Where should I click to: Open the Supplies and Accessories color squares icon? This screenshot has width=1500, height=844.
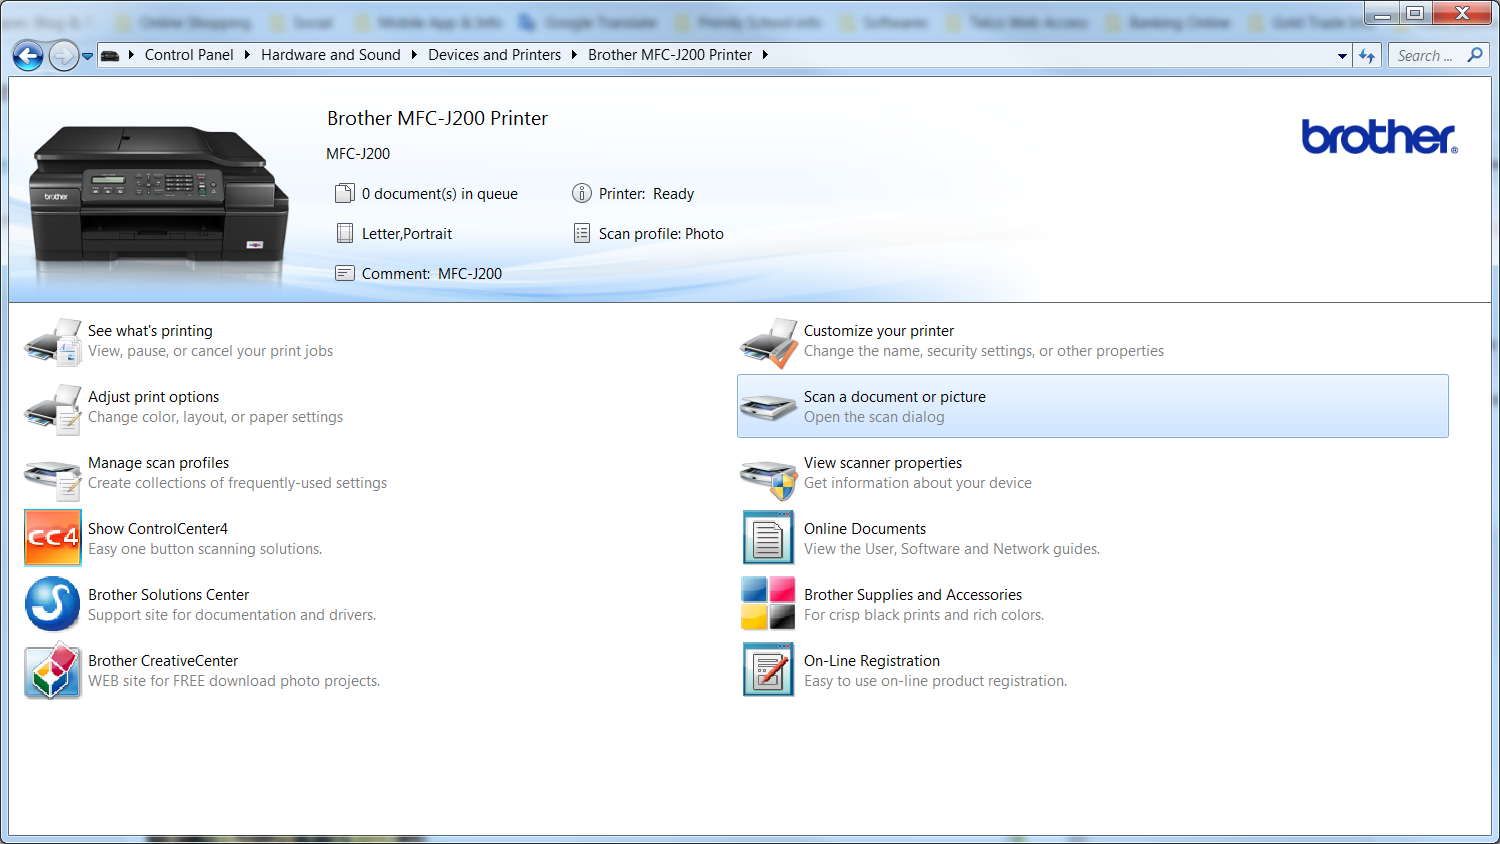tap(769, 604)
